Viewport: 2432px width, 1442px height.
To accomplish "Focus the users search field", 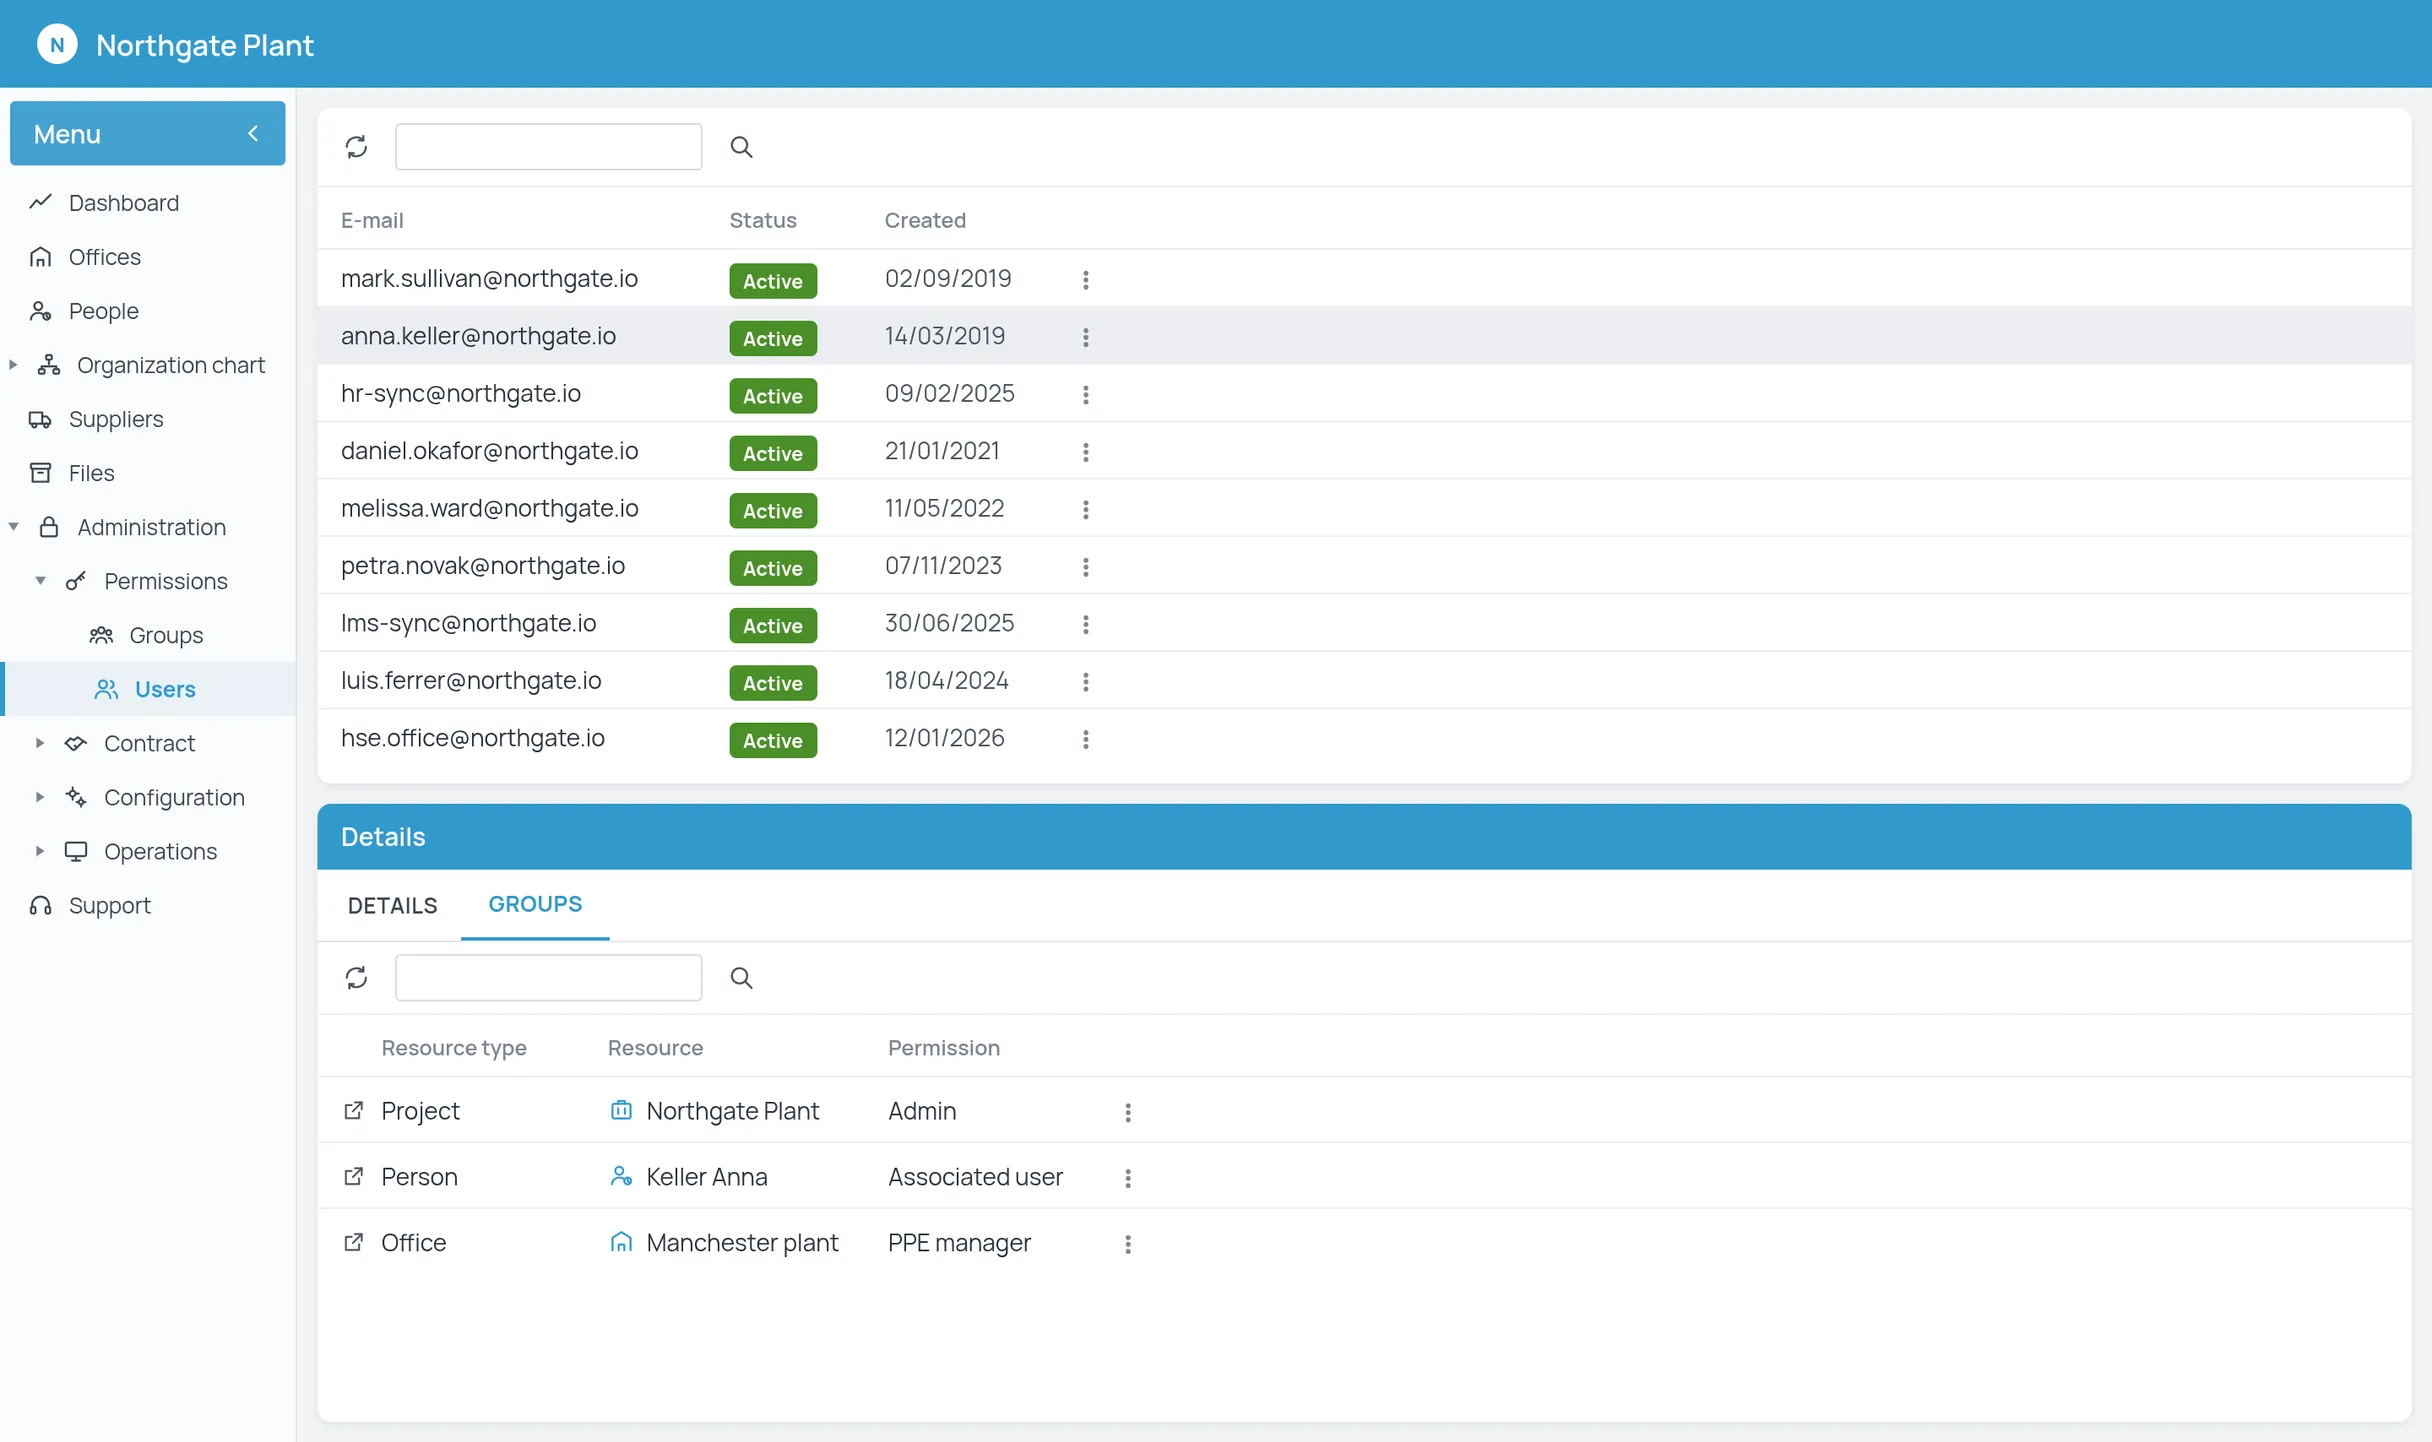I will coord(548,147).
